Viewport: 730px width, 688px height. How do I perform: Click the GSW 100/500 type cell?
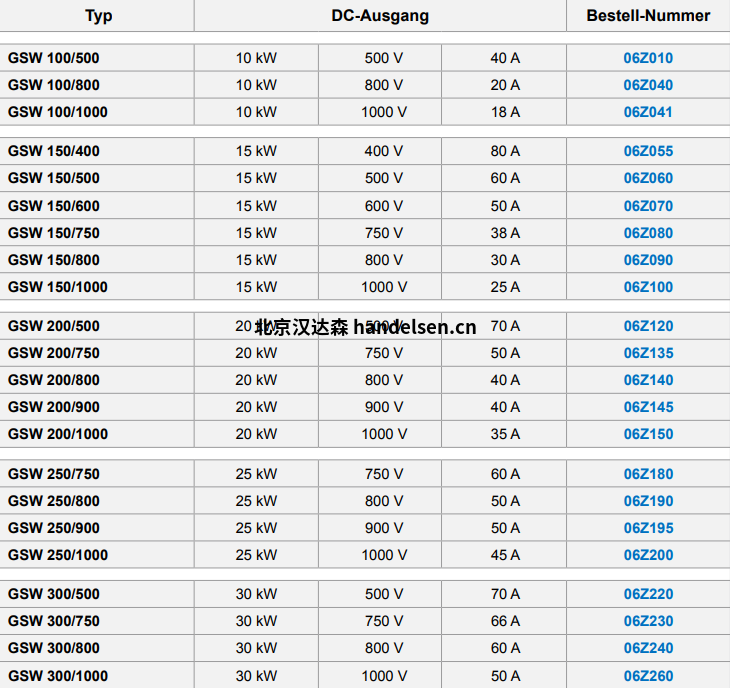(54, 58)
